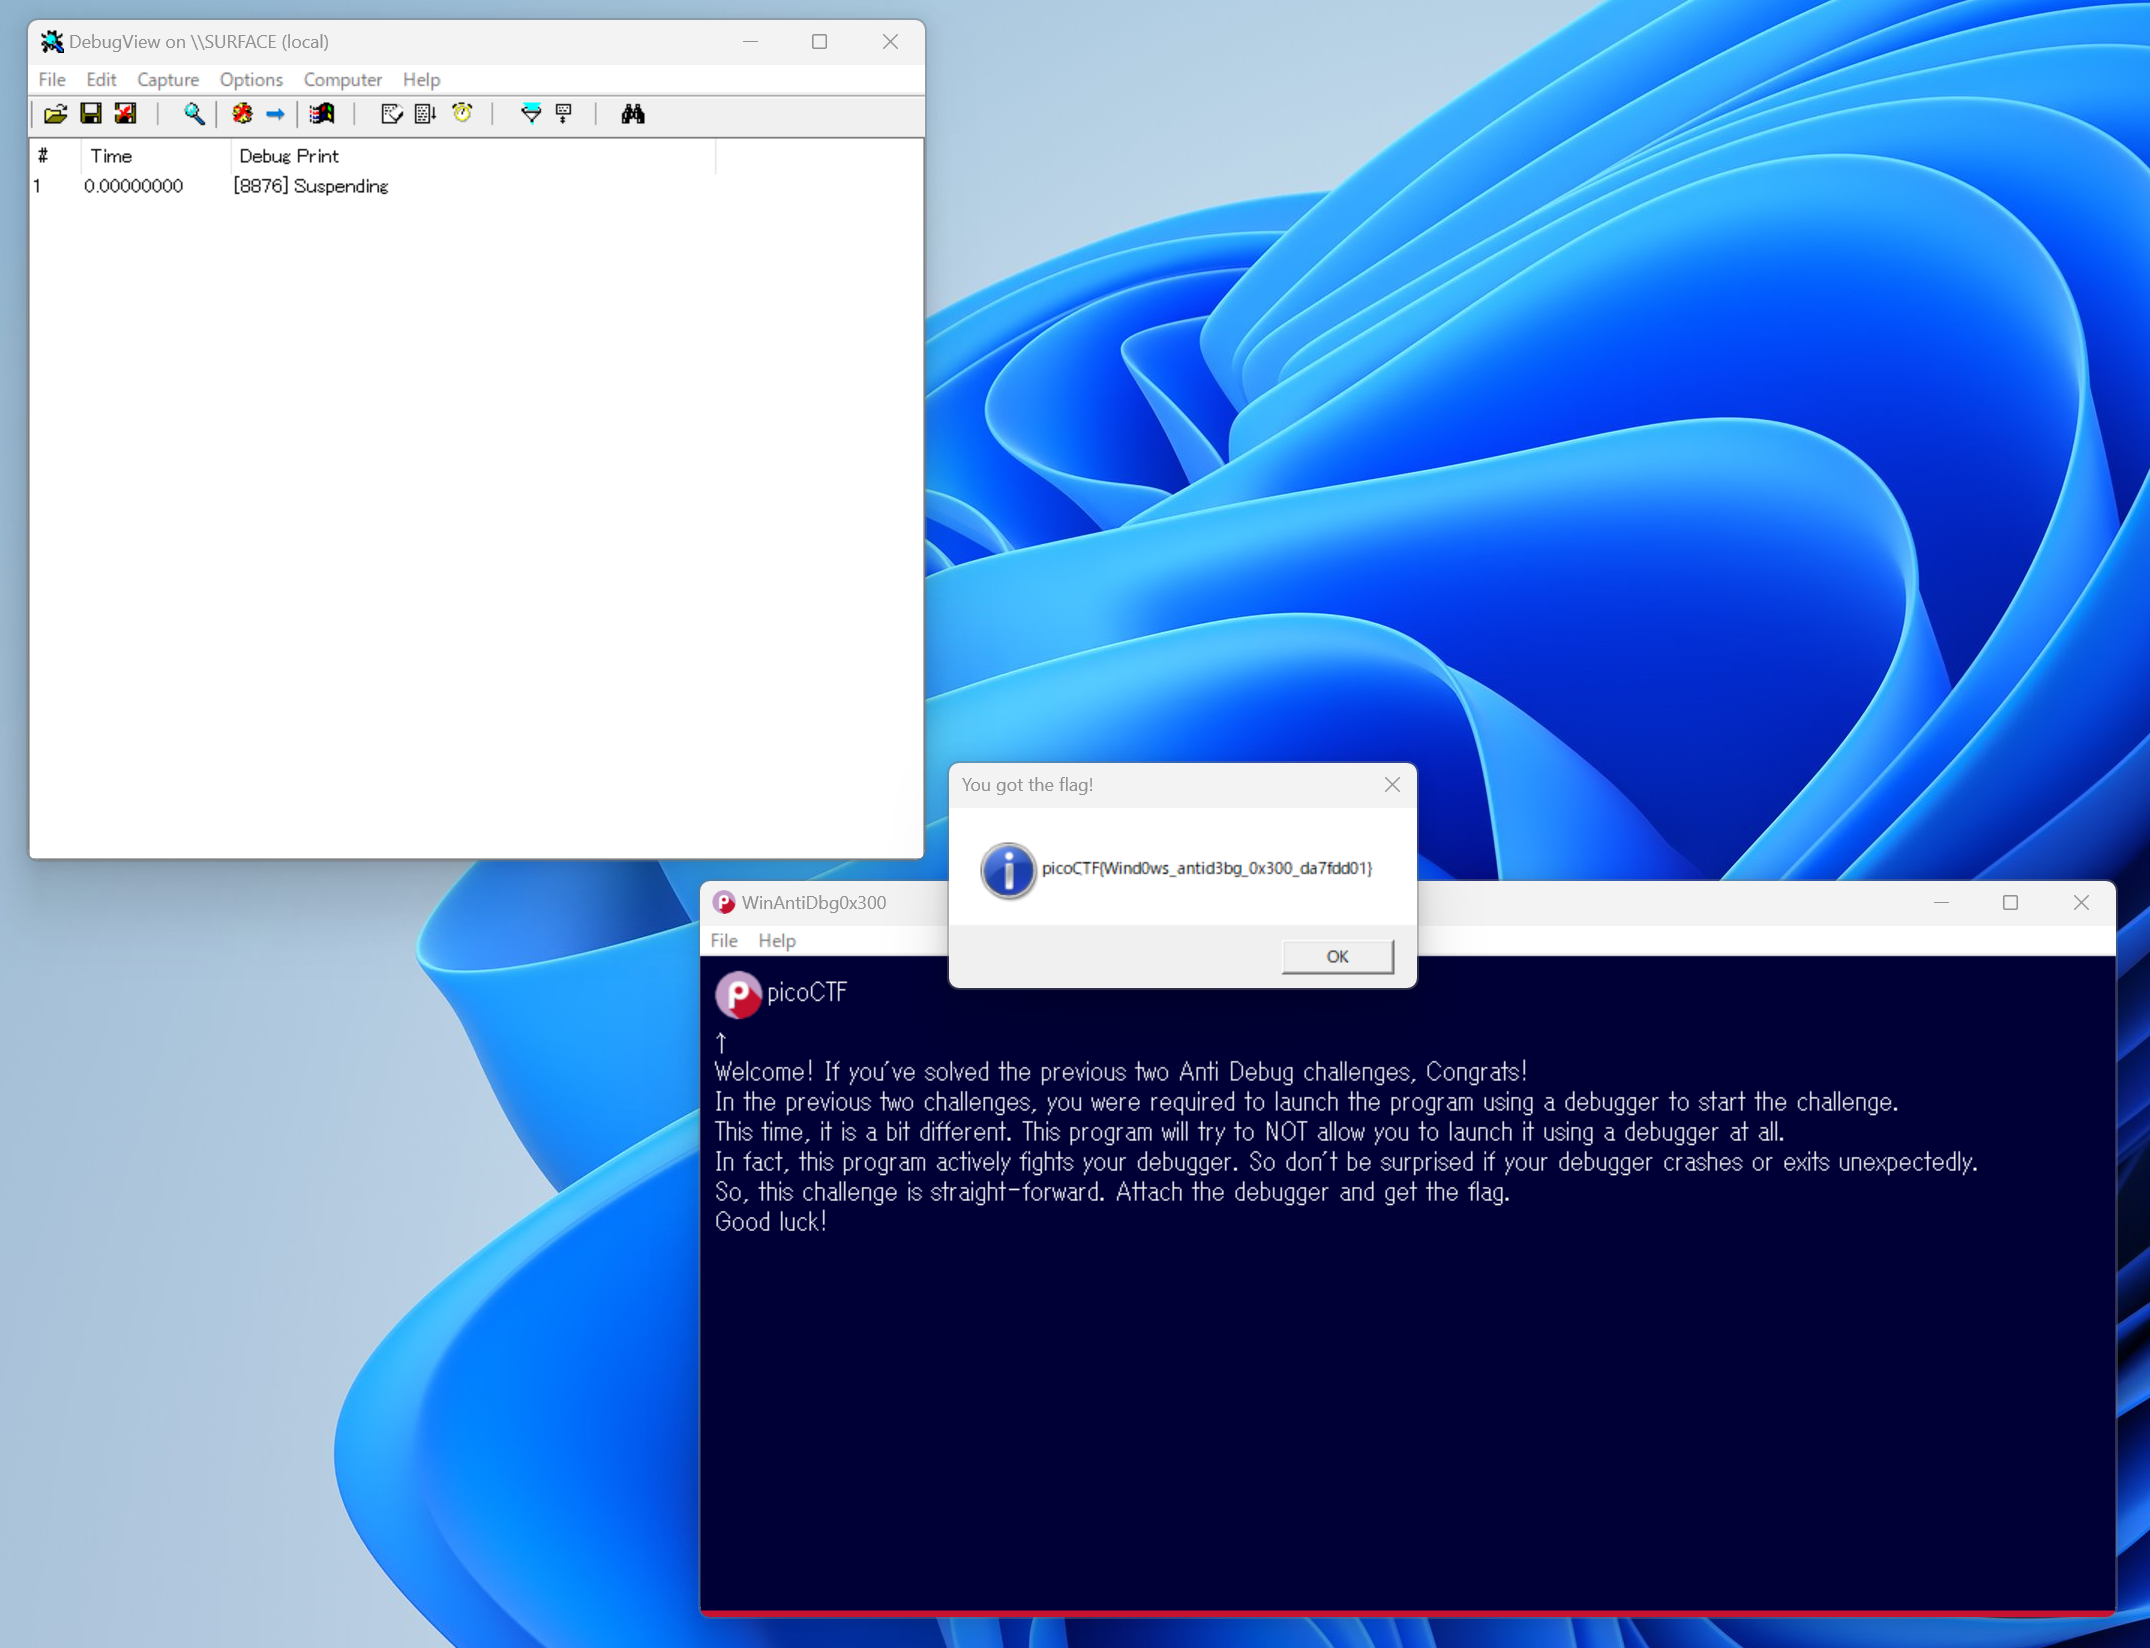2150x1648 pixels.
Task: Toggle the Capture Kernel icon
Action: pyautogui.click(x=242, y=114)
